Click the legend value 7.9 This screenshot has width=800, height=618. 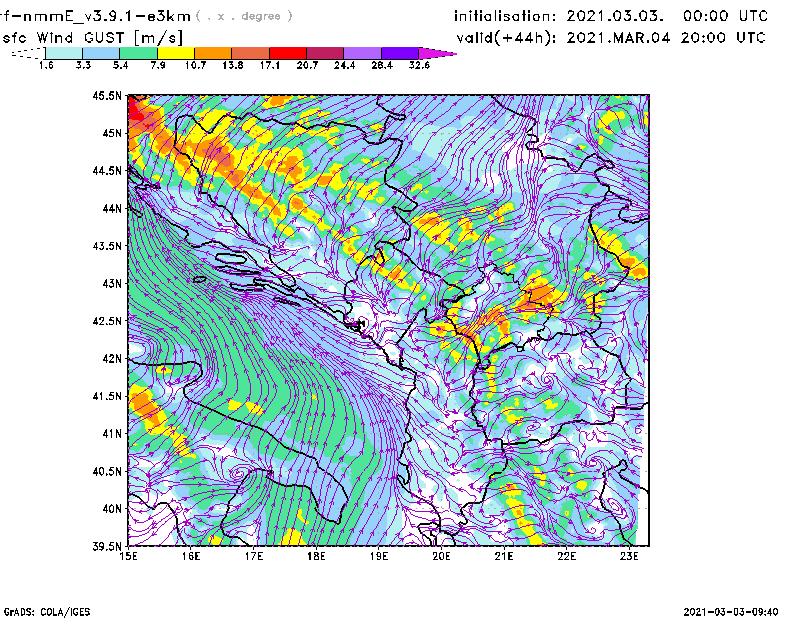158,65
